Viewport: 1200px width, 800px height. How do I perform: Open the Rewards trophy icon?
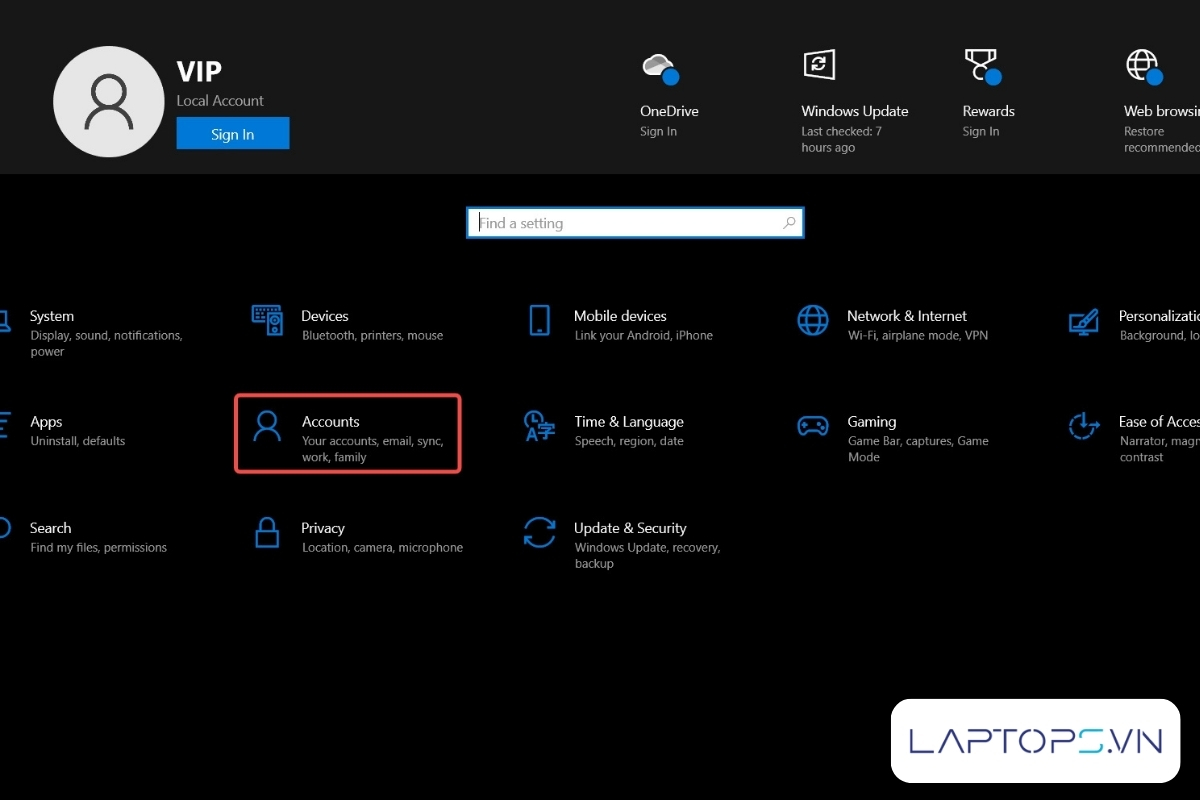[980, 67]
